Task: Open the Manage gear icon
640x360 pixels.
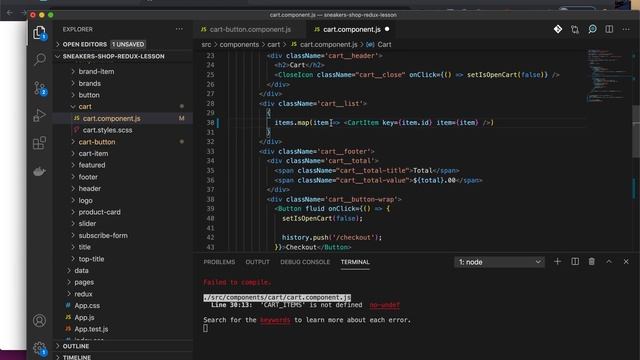Action: (40, 348)
